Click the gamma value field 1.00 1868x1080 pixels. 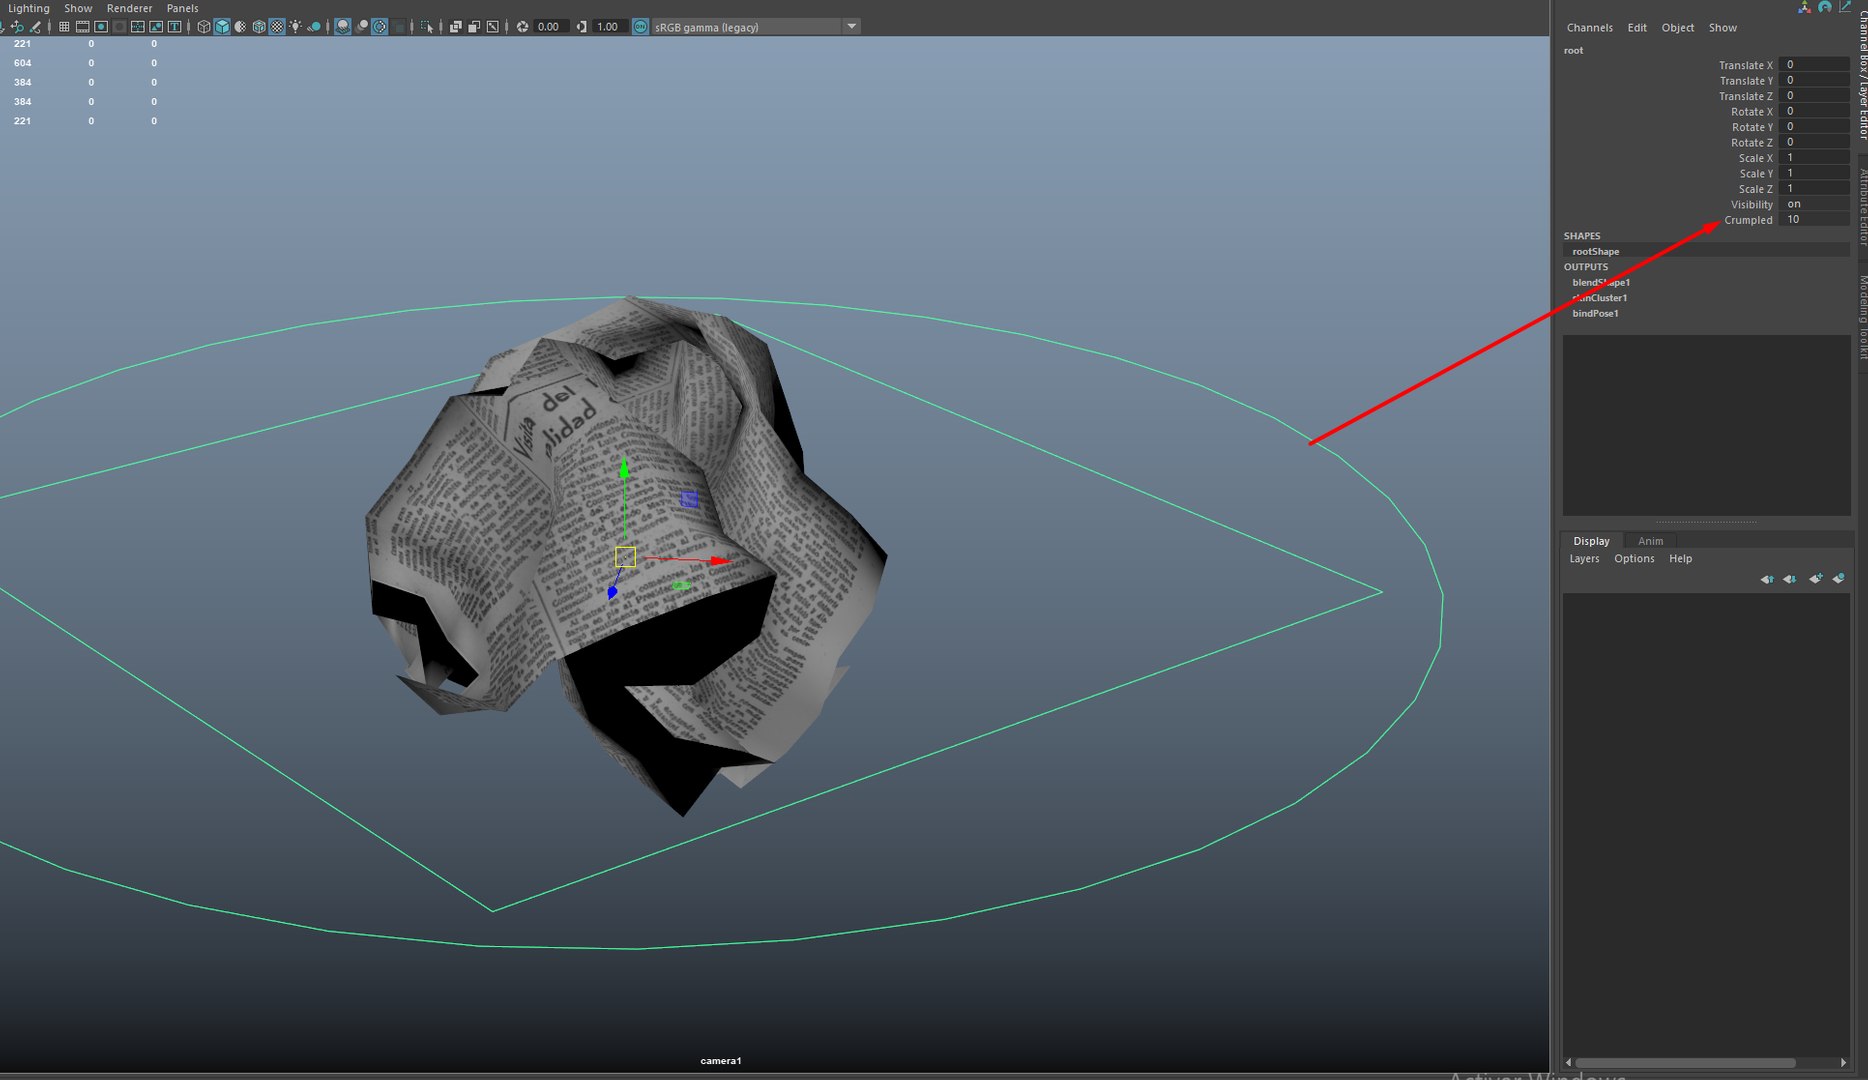pyautogui.click(x=609, y=27)
